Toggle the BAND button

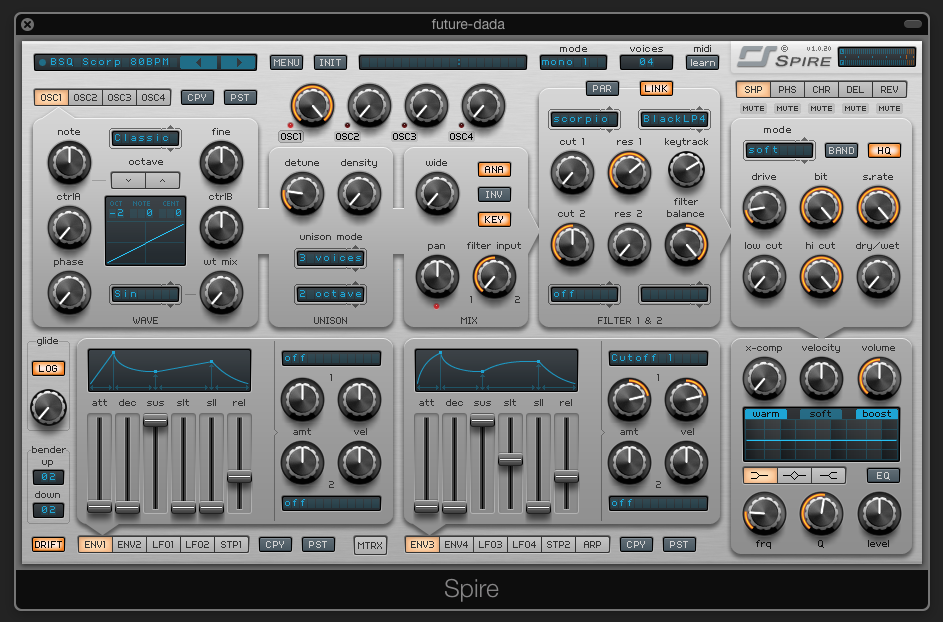point(841,150)
